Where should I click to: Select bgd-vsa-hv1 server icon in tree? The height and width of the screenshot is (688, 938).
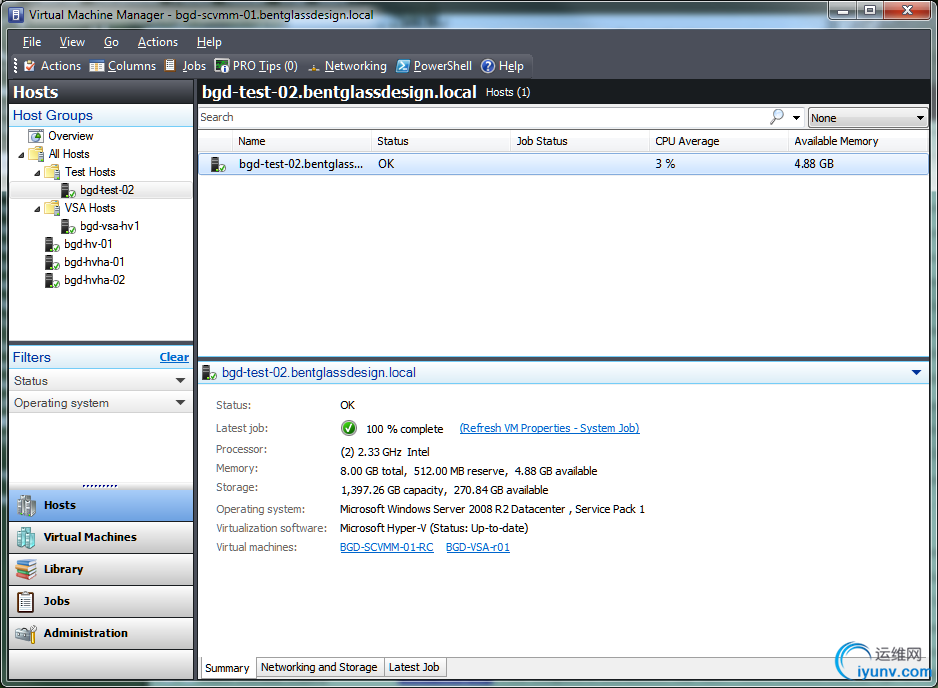pyautogui.click(x=68, y=226)
